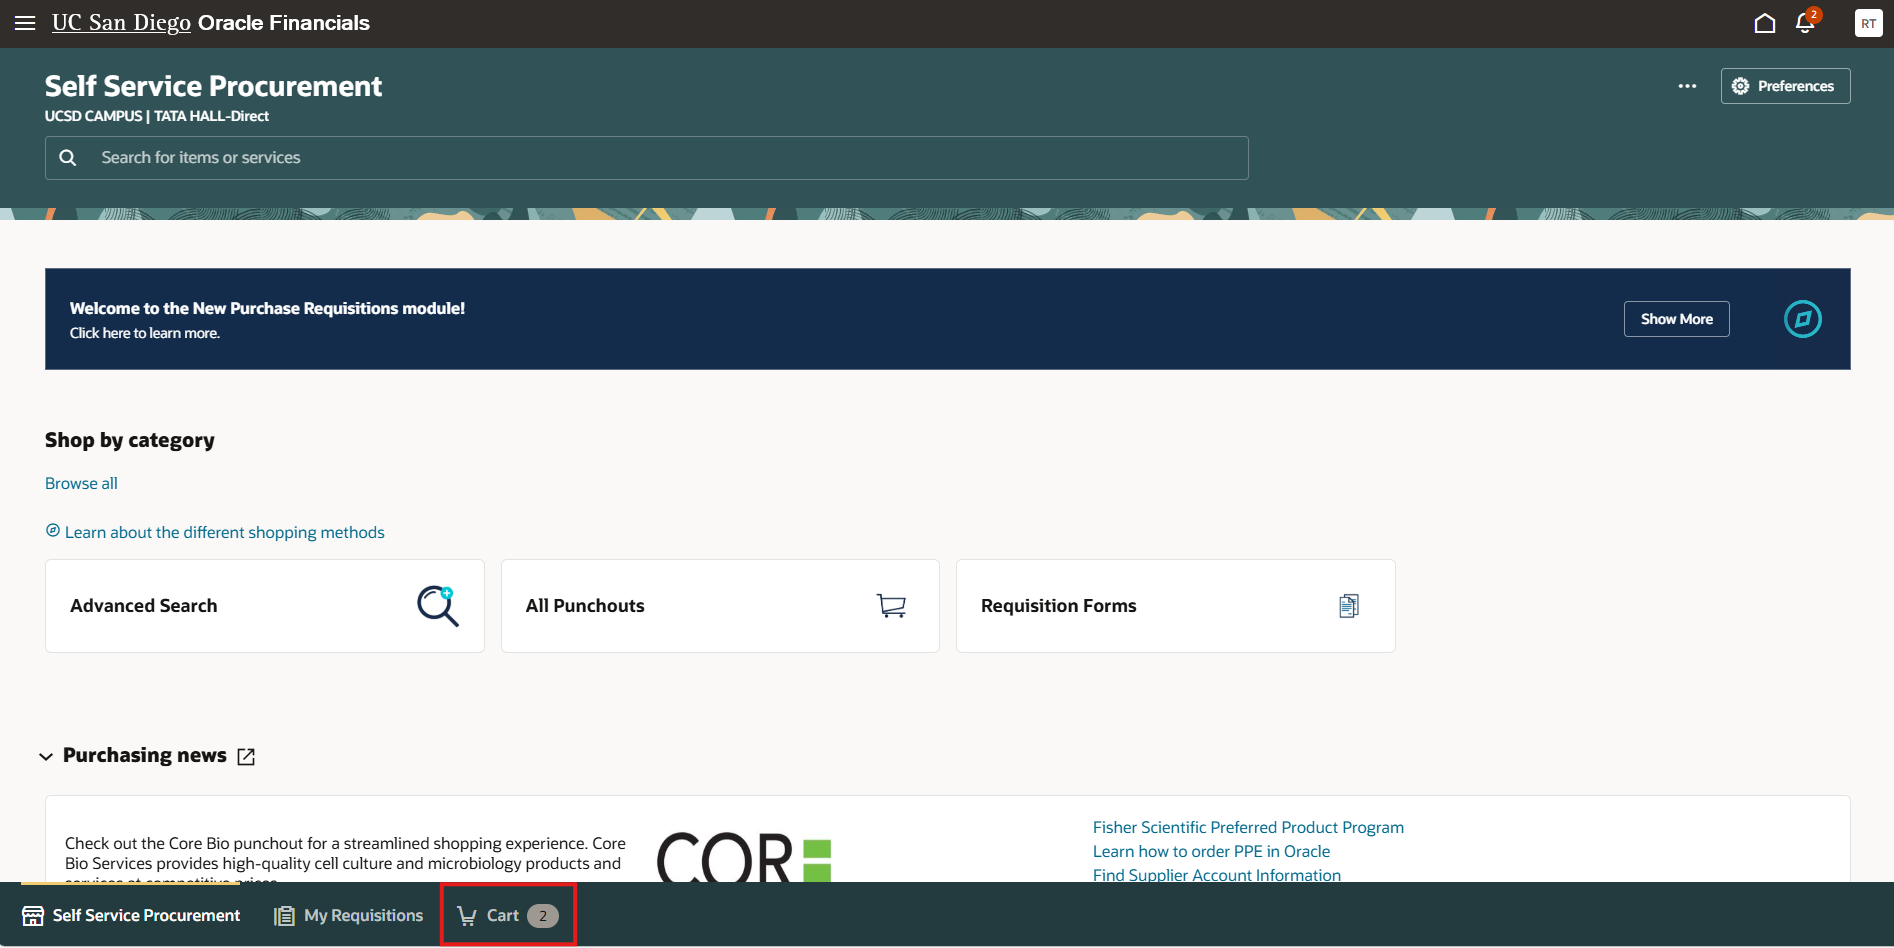
Task: Open the Cart tab
Action: [508, 915]
